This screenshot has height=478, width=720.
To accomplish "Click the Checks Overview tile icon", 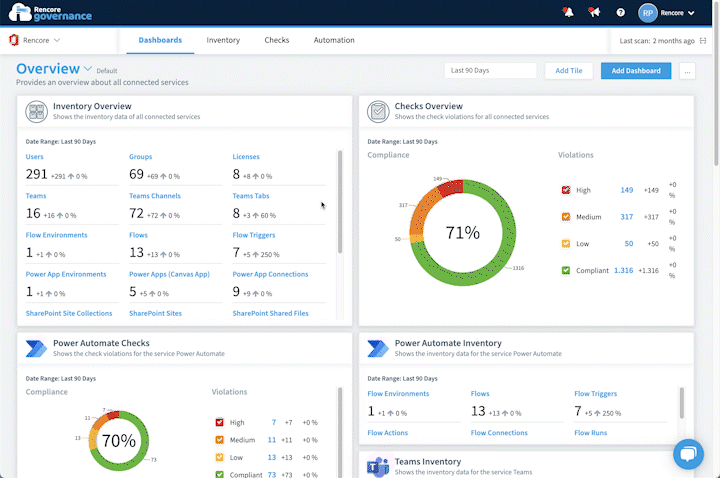I will pyautogui.click(x=378, y=112).
